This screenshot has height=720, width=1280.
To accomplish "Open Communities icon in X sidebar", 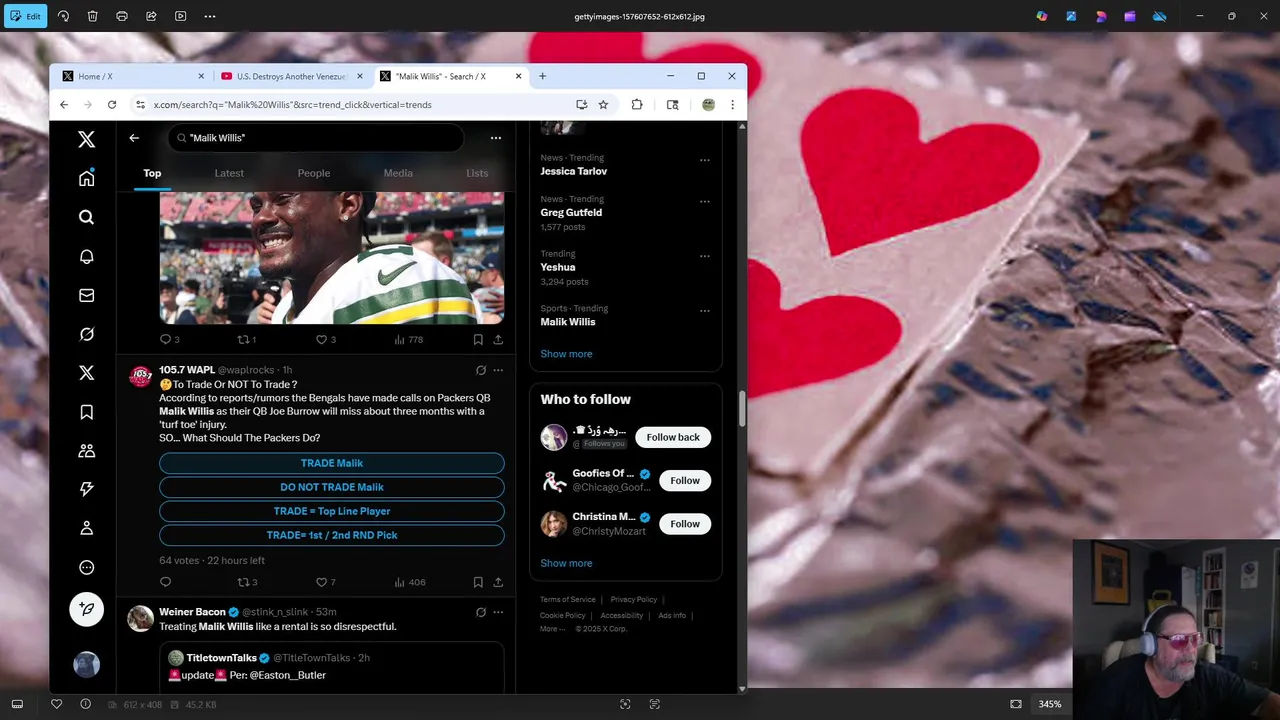I will click(x=87, y=451).
